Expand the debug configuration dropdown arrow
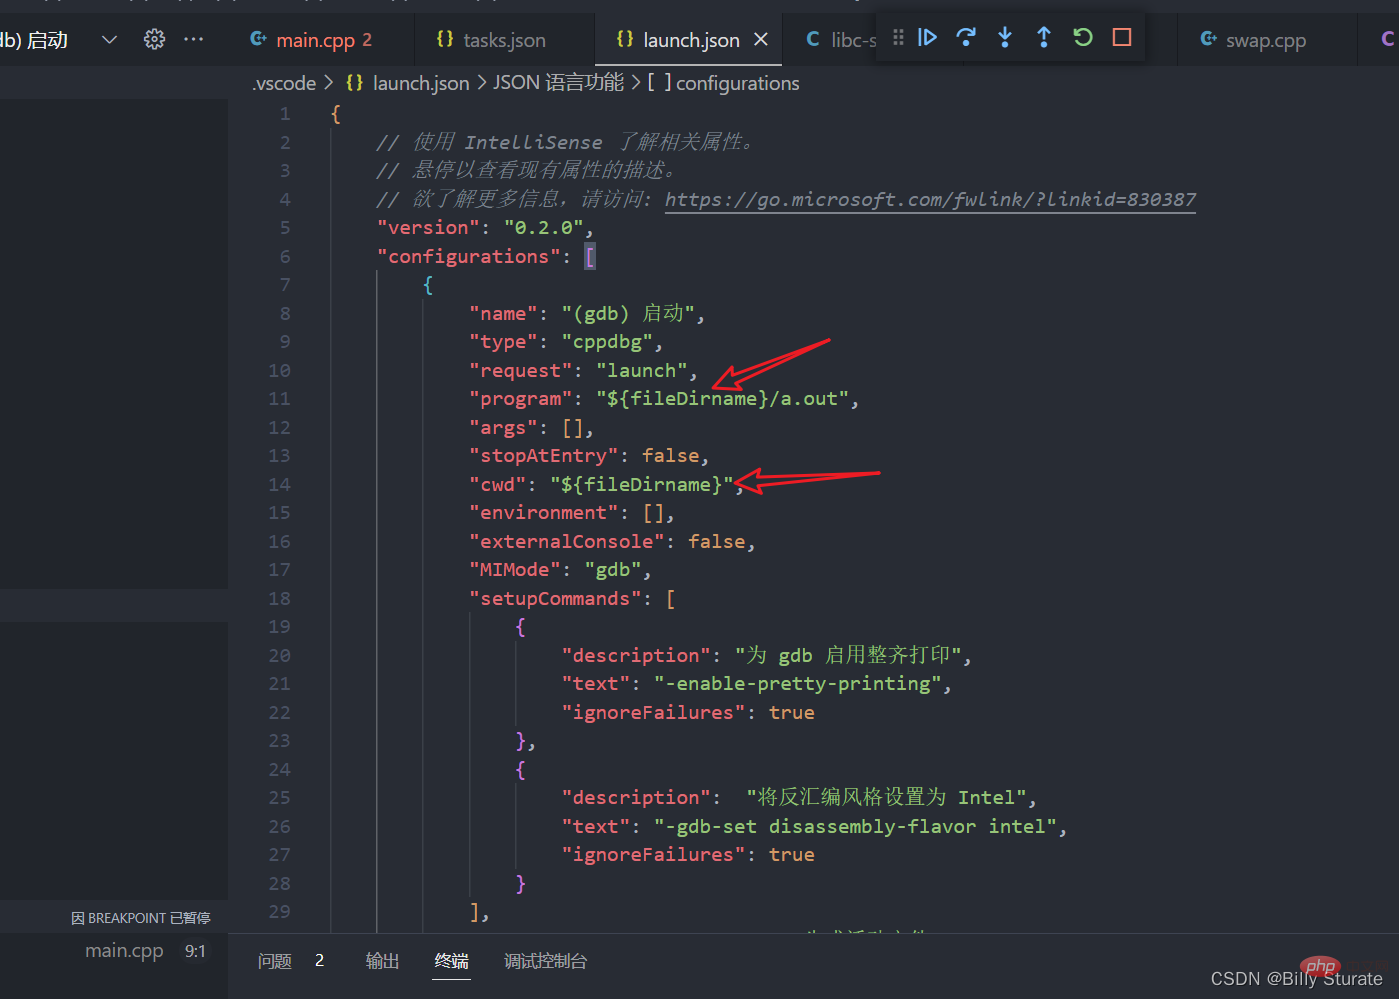The height and width of the screenshot is (999, 1399). 110,39
